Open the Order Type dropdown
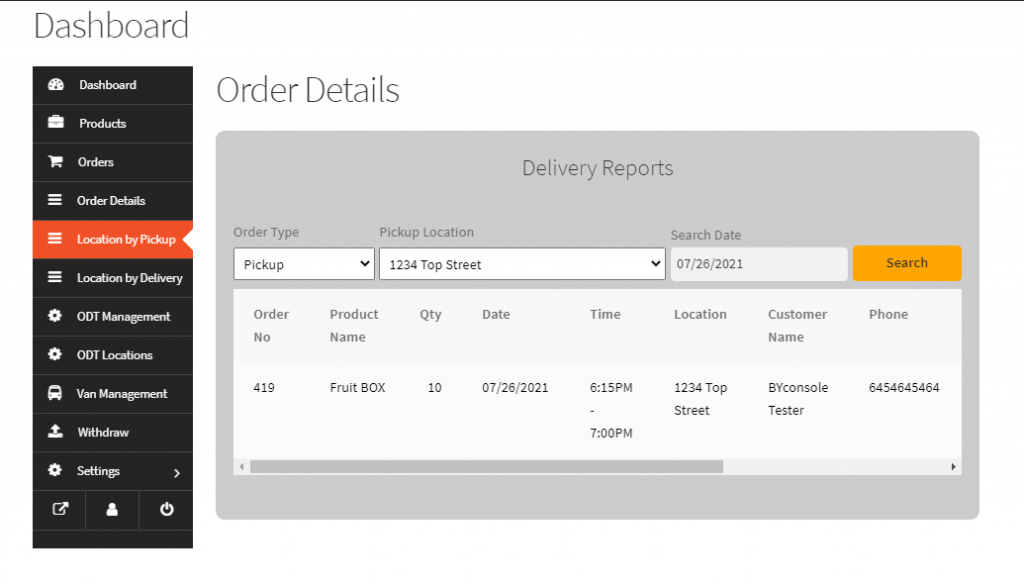 303,263
